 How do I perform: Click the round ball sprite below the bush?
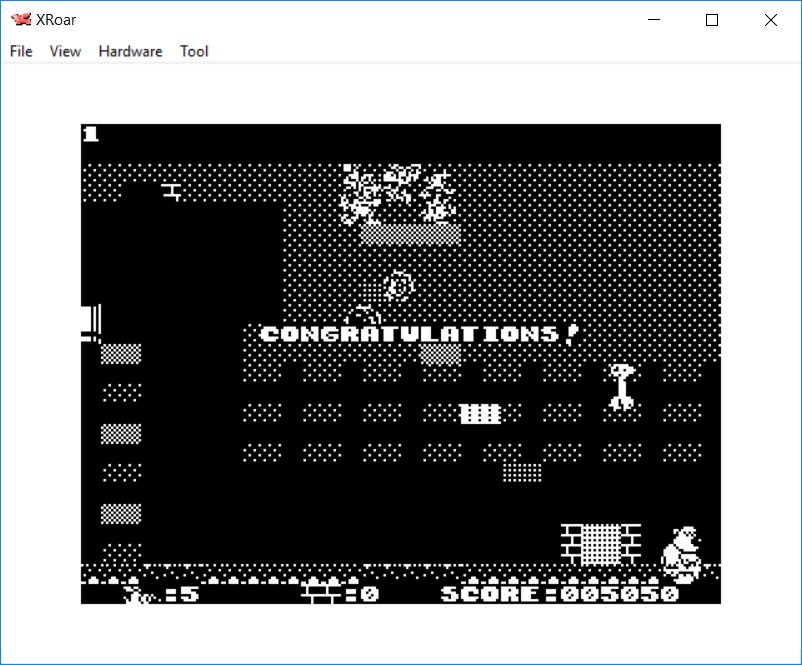point(399,286)
